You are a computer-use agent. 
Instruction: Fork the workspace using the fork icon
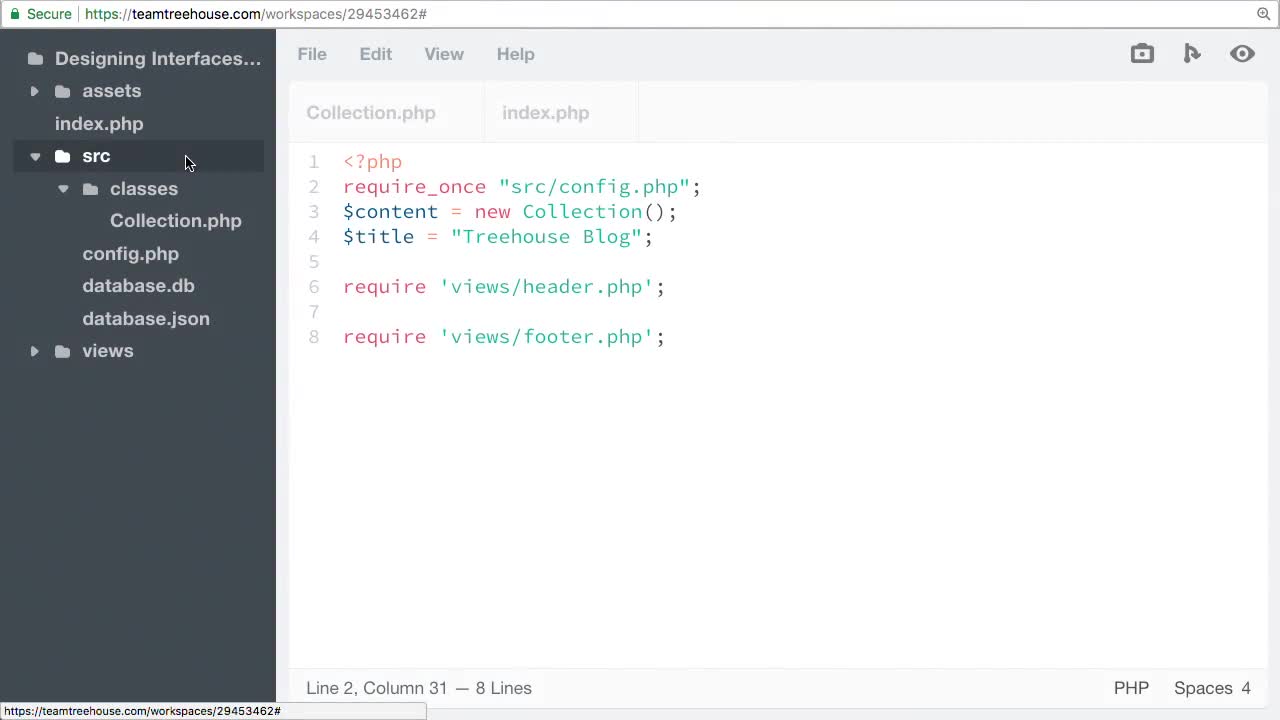click(x=1192, y=54)
